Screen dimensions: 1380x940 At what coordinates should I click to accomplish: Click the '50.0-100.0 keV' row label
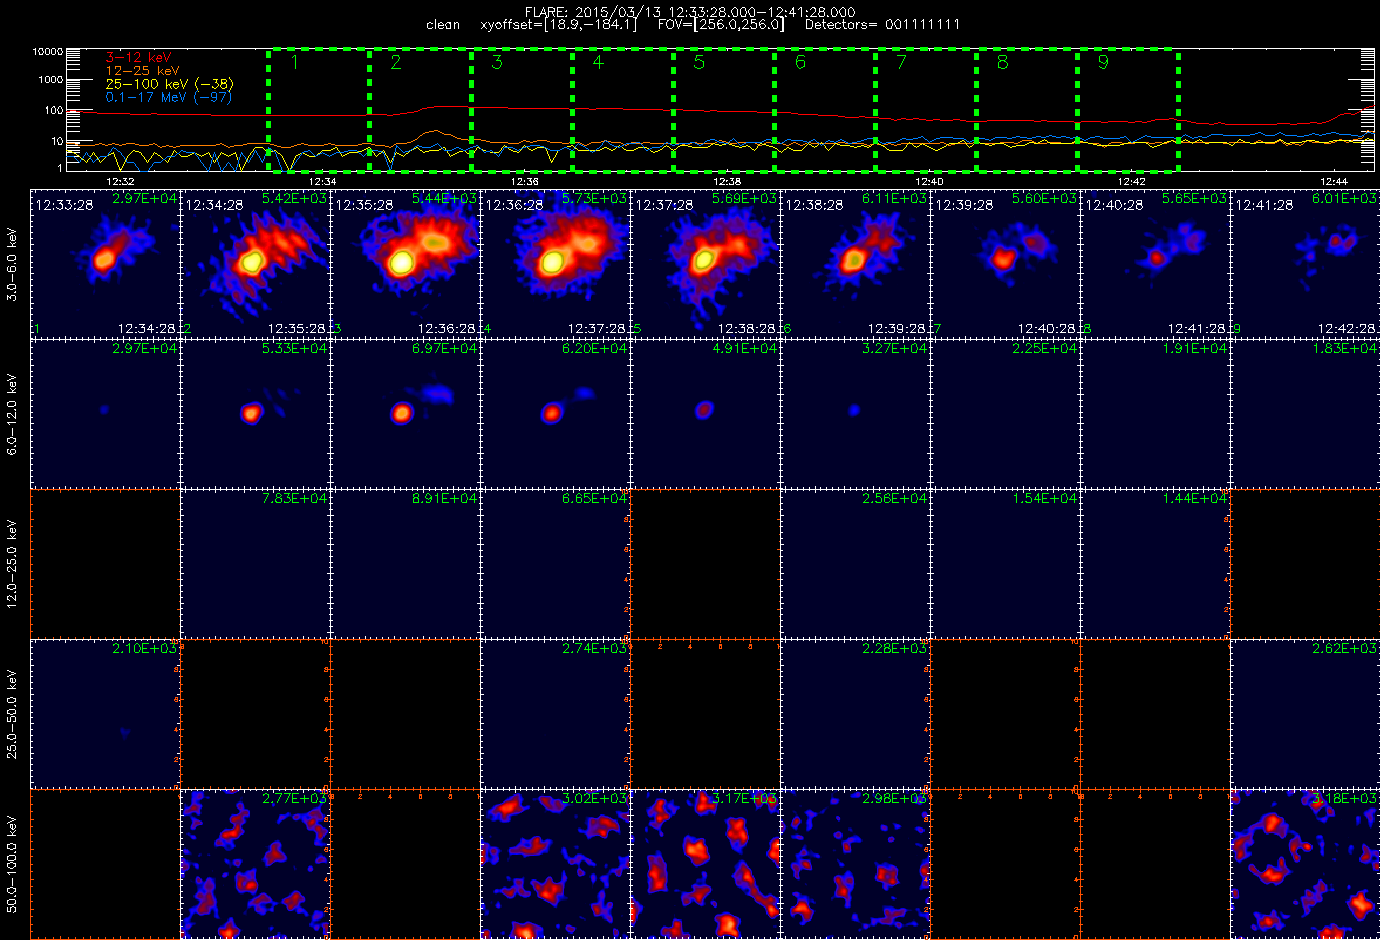point(12,864)
